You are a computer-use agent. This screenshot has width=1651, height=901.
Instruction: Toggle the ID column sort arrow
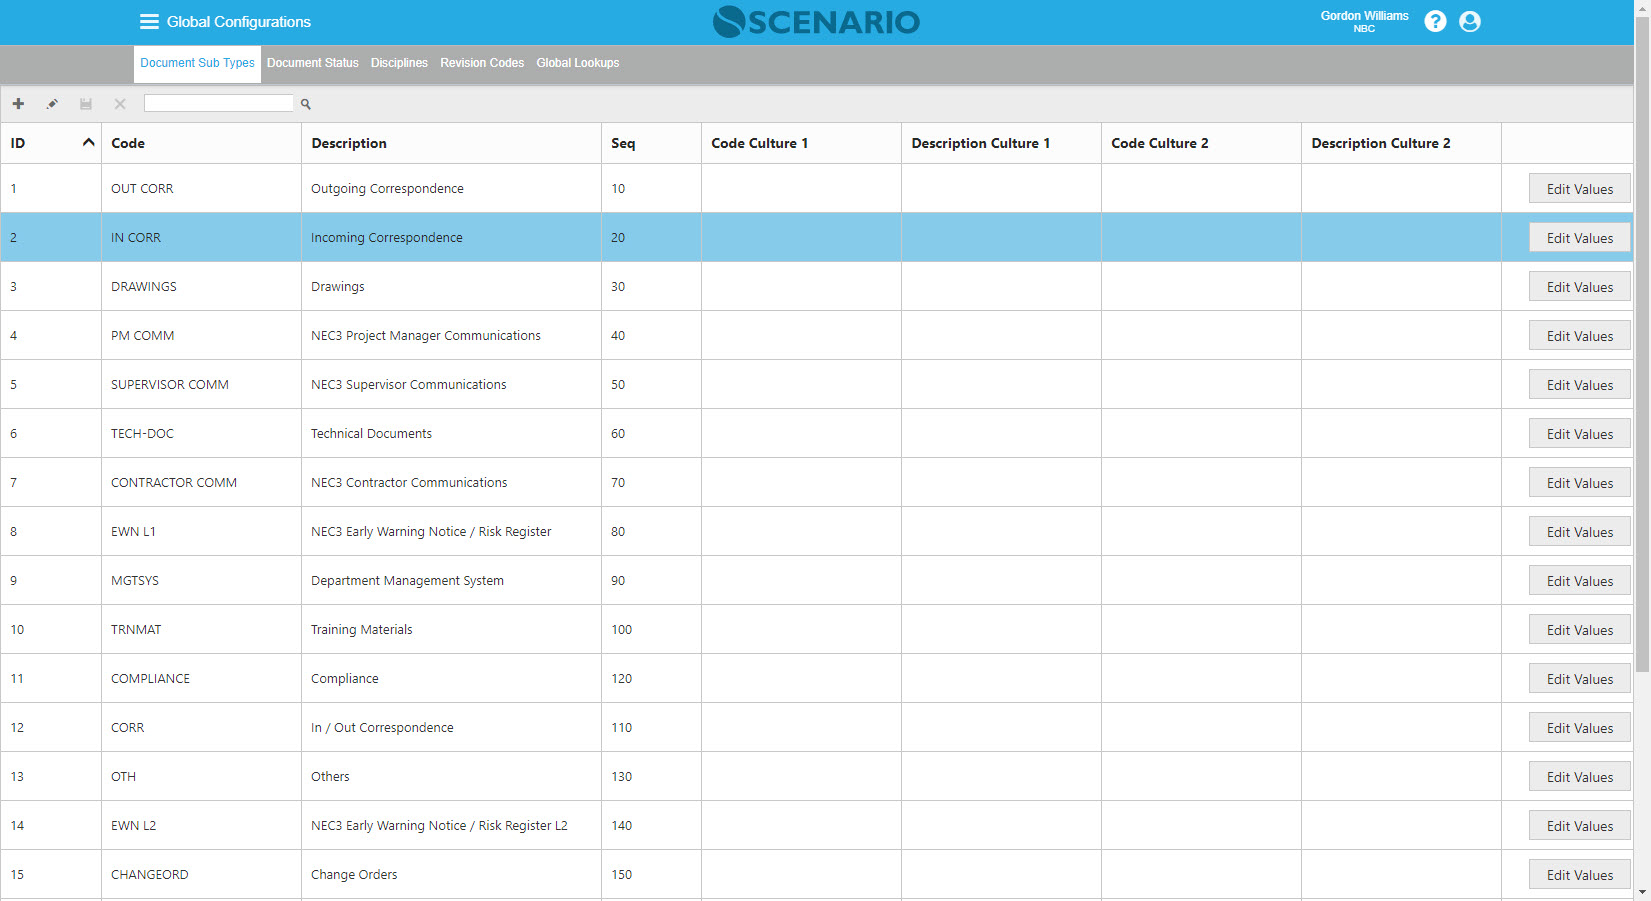pyautogui.click(x=88, y=143)
